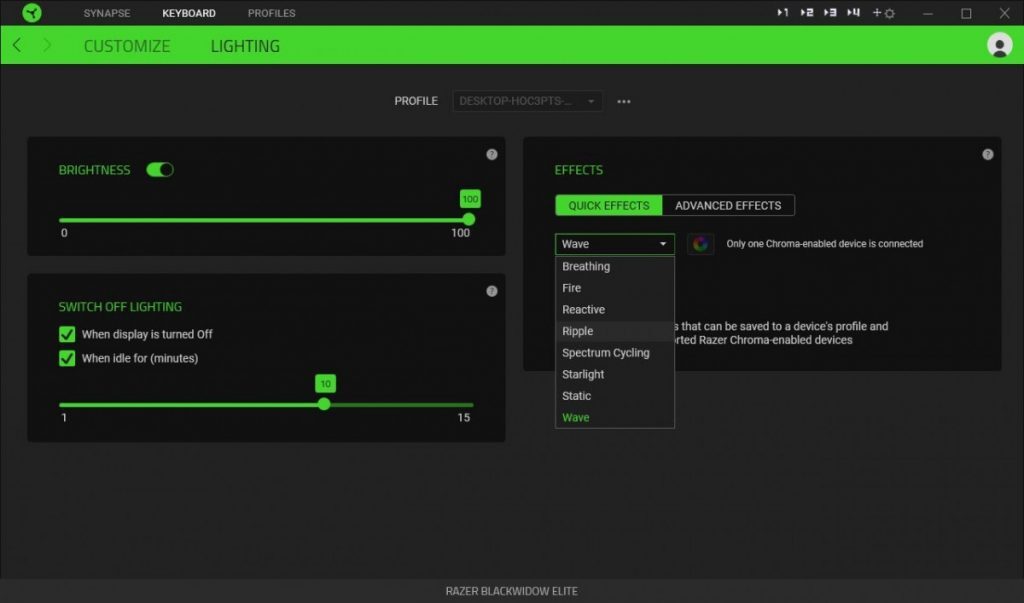The image size is (1024, 603).
Task: Click the Chroma color wheel icon
Action: pyautogui.click(x=700, y=244)
